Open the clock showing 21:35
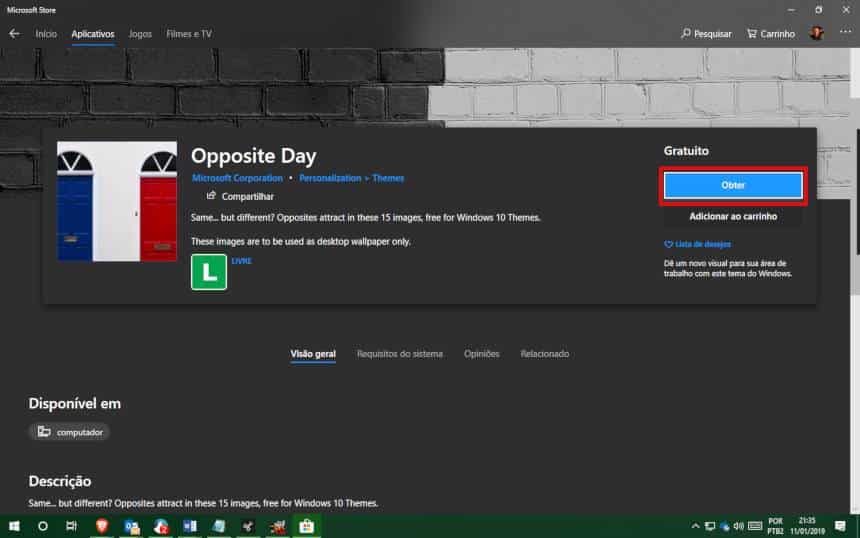Screen dimensions: 860x538 coord(807,526)
